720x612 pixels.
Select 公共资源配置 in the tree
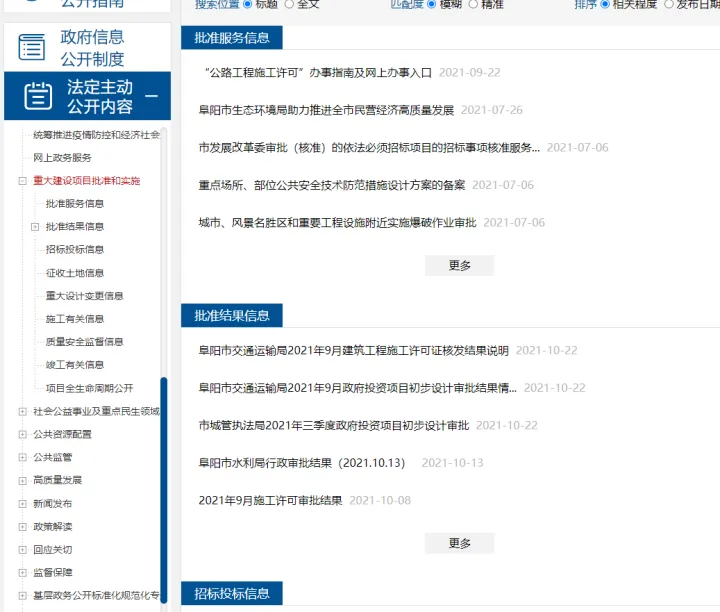coord(62,434)
